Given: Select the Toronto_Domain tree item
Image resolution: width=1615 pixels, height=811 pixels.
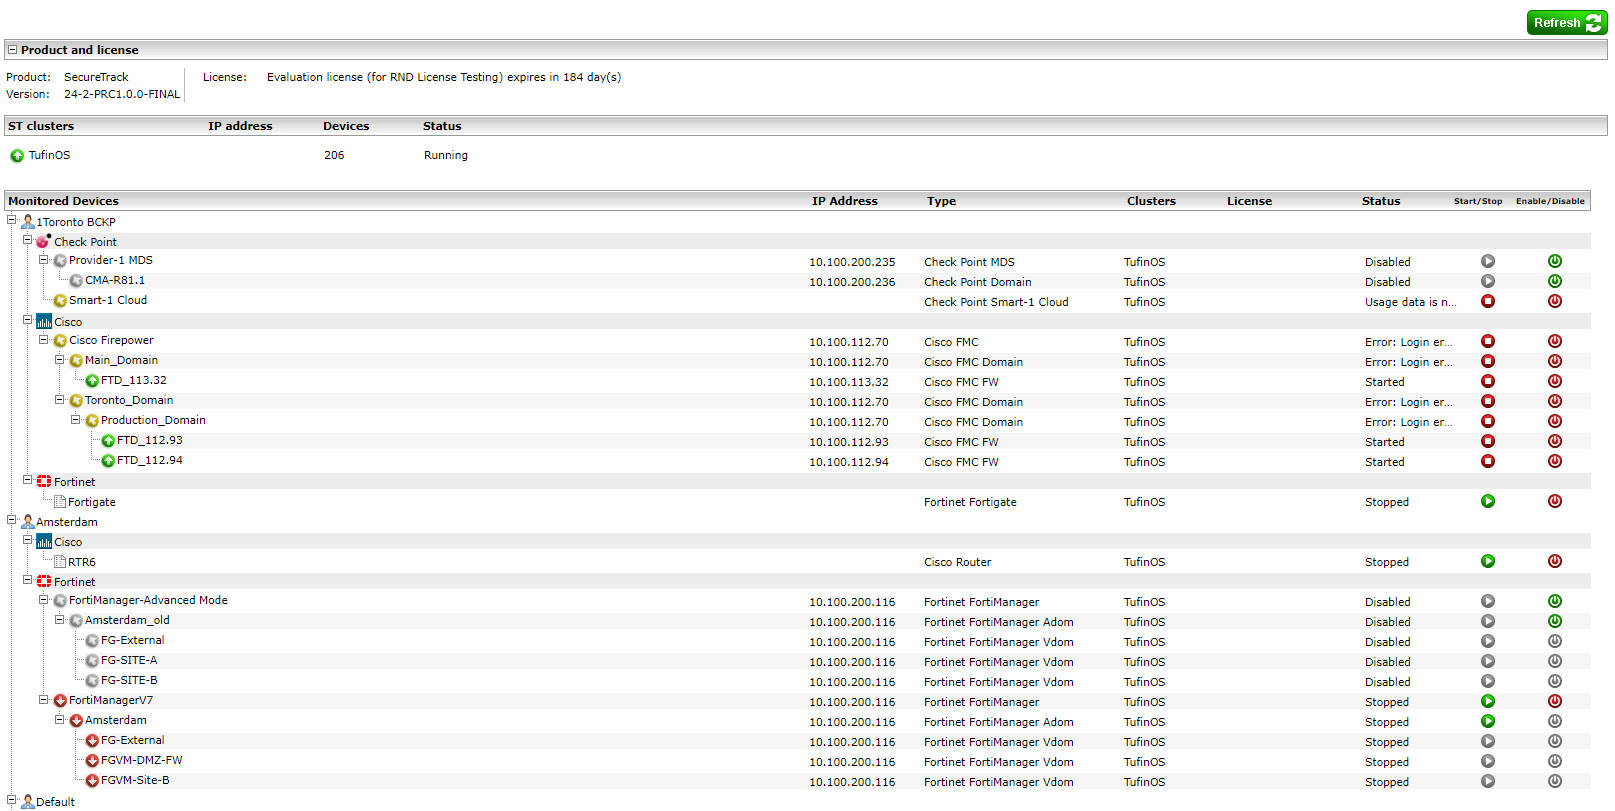Looking at the screenshot, I should [x=128, y=401].
